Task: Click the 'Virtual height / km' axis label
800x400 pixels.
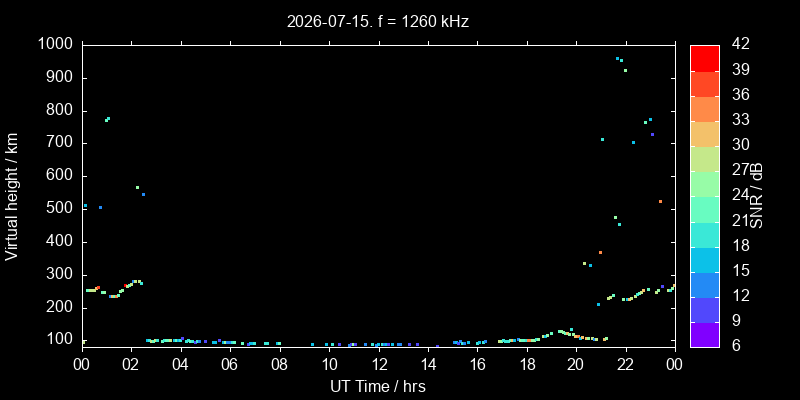Action: pos(12,196)
